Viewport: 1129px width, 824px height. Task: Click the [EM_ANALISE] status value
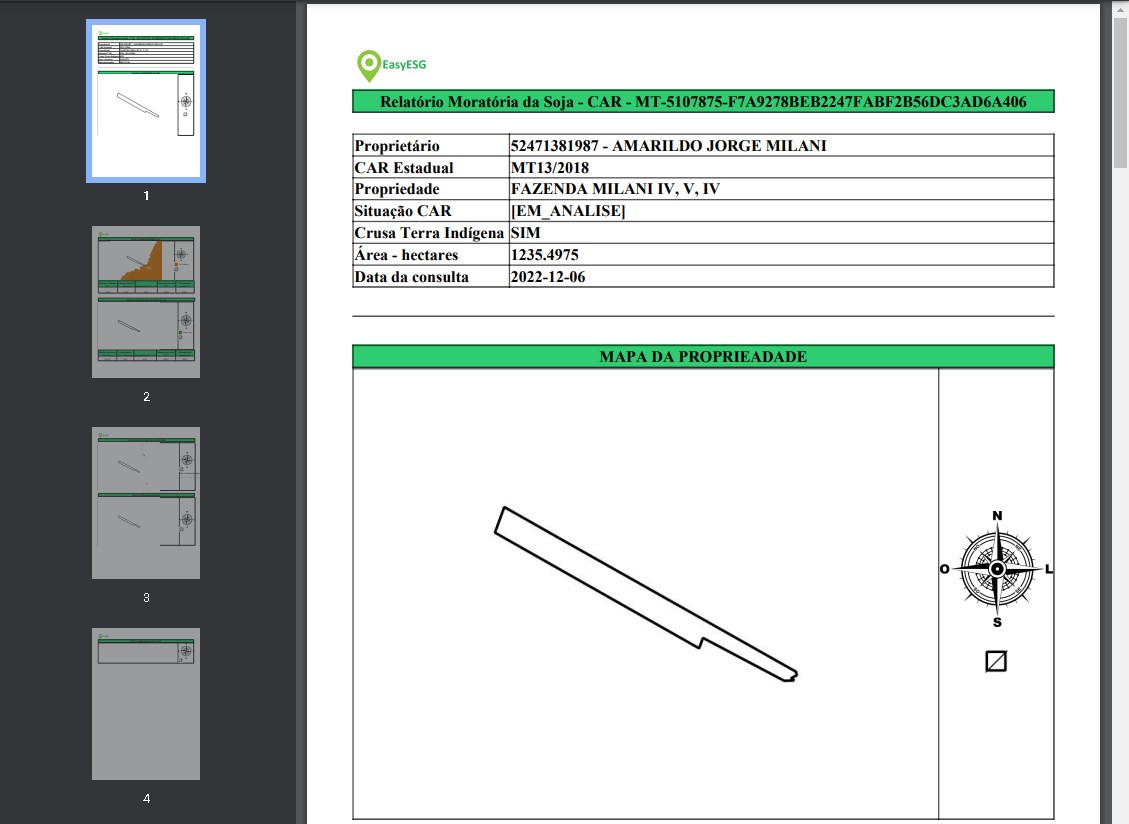[x=568, y=211]
